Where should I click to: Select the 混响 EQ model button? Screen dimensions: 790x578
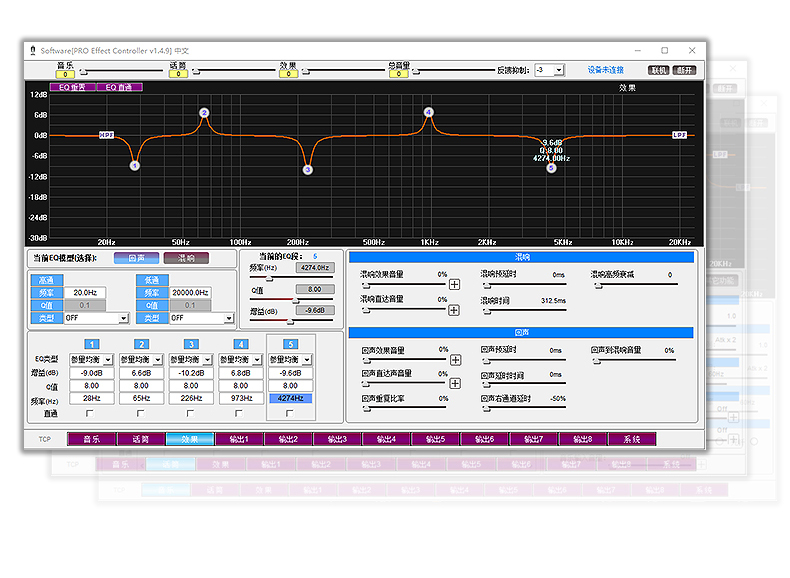[x=186, y=259]
